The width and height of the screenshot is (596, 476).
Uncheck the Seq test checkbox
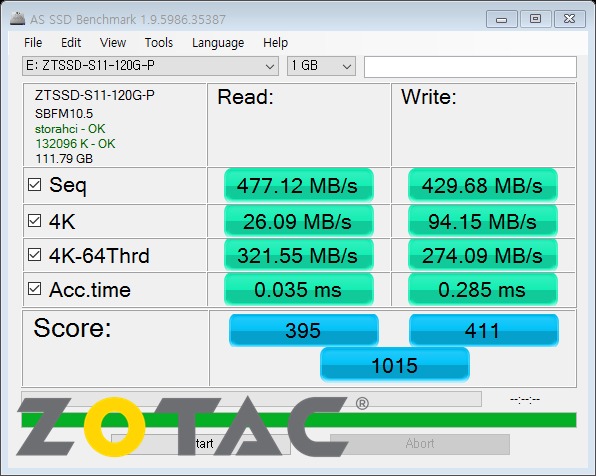click(35, 185)
